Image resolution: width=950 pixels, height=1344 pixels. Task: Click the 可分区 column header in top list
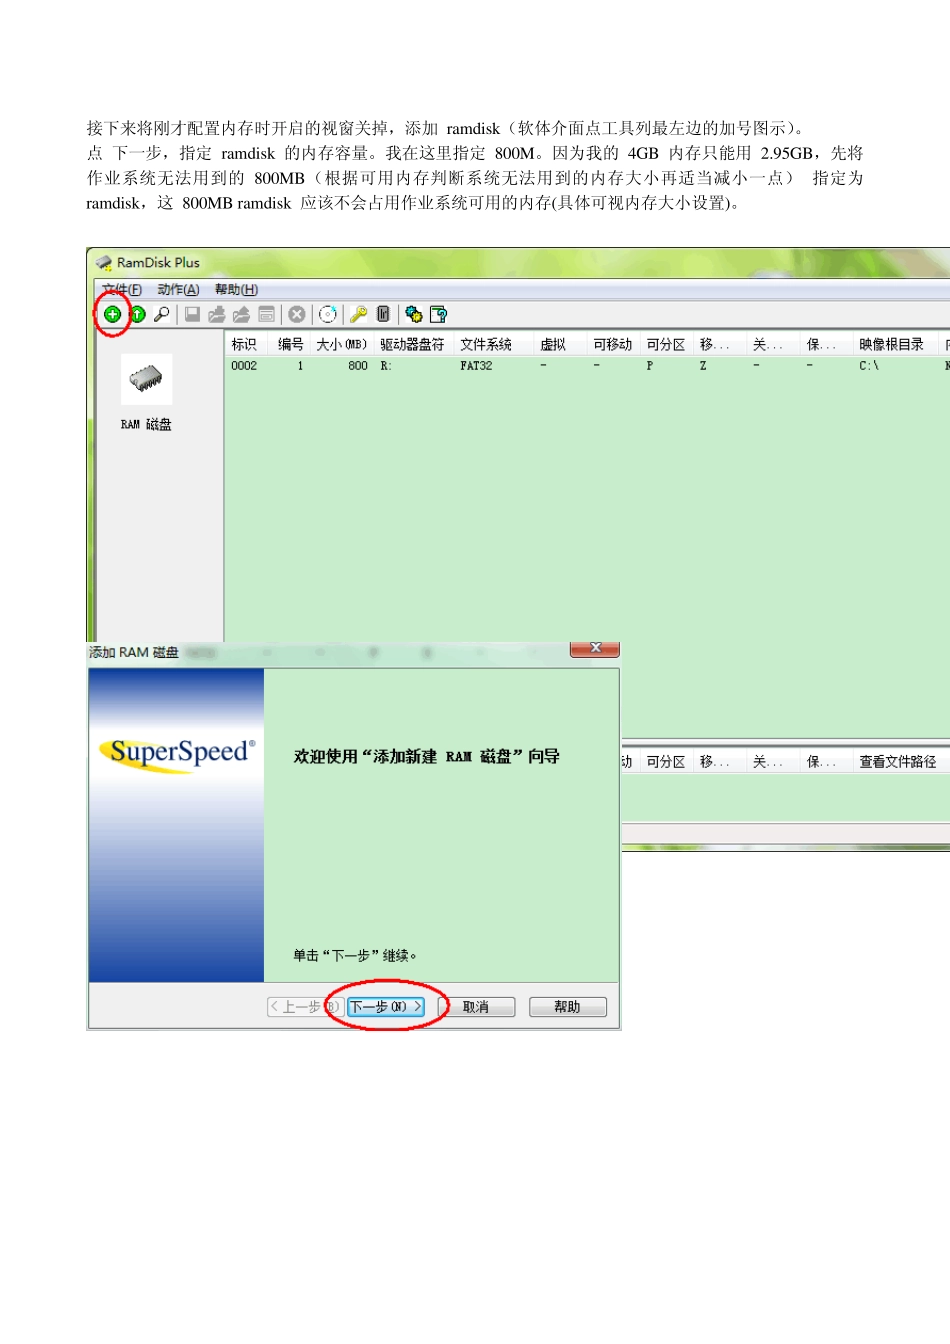pos(666,344)
